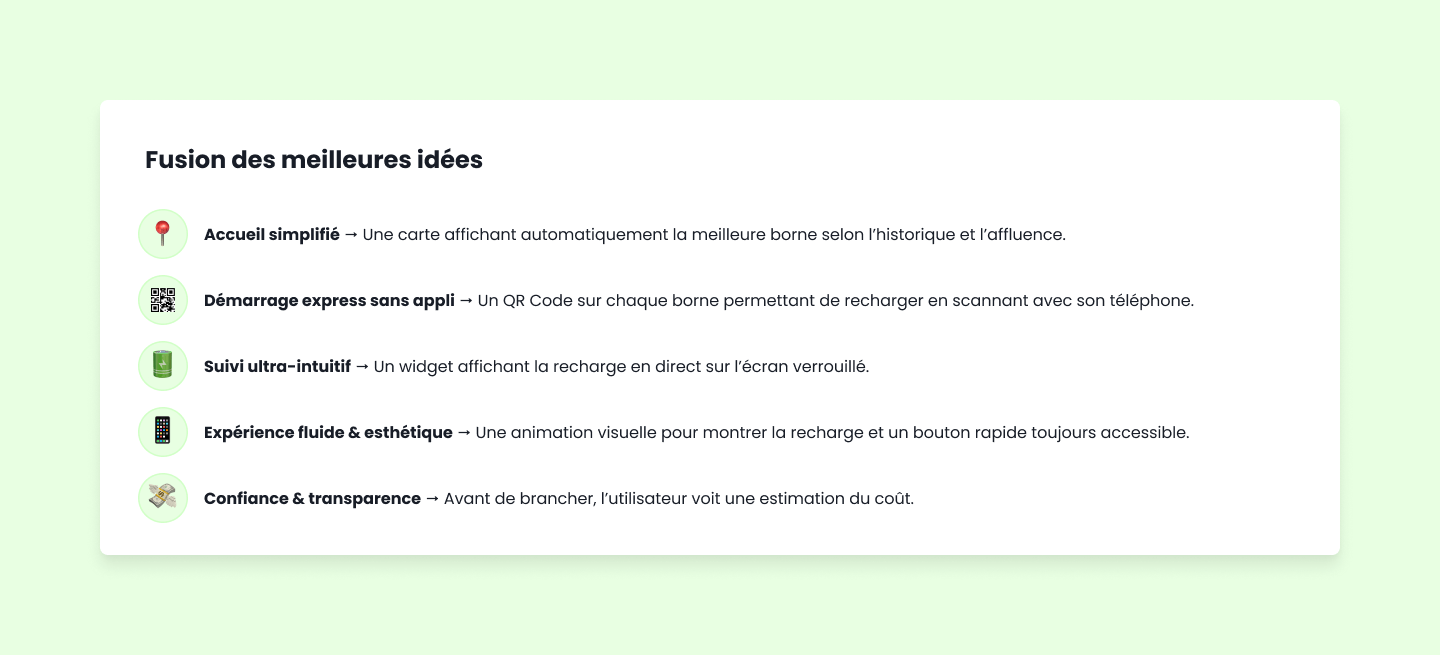Click the lock screen widget description
1440x655 pixels.
(x=621, y=367)
